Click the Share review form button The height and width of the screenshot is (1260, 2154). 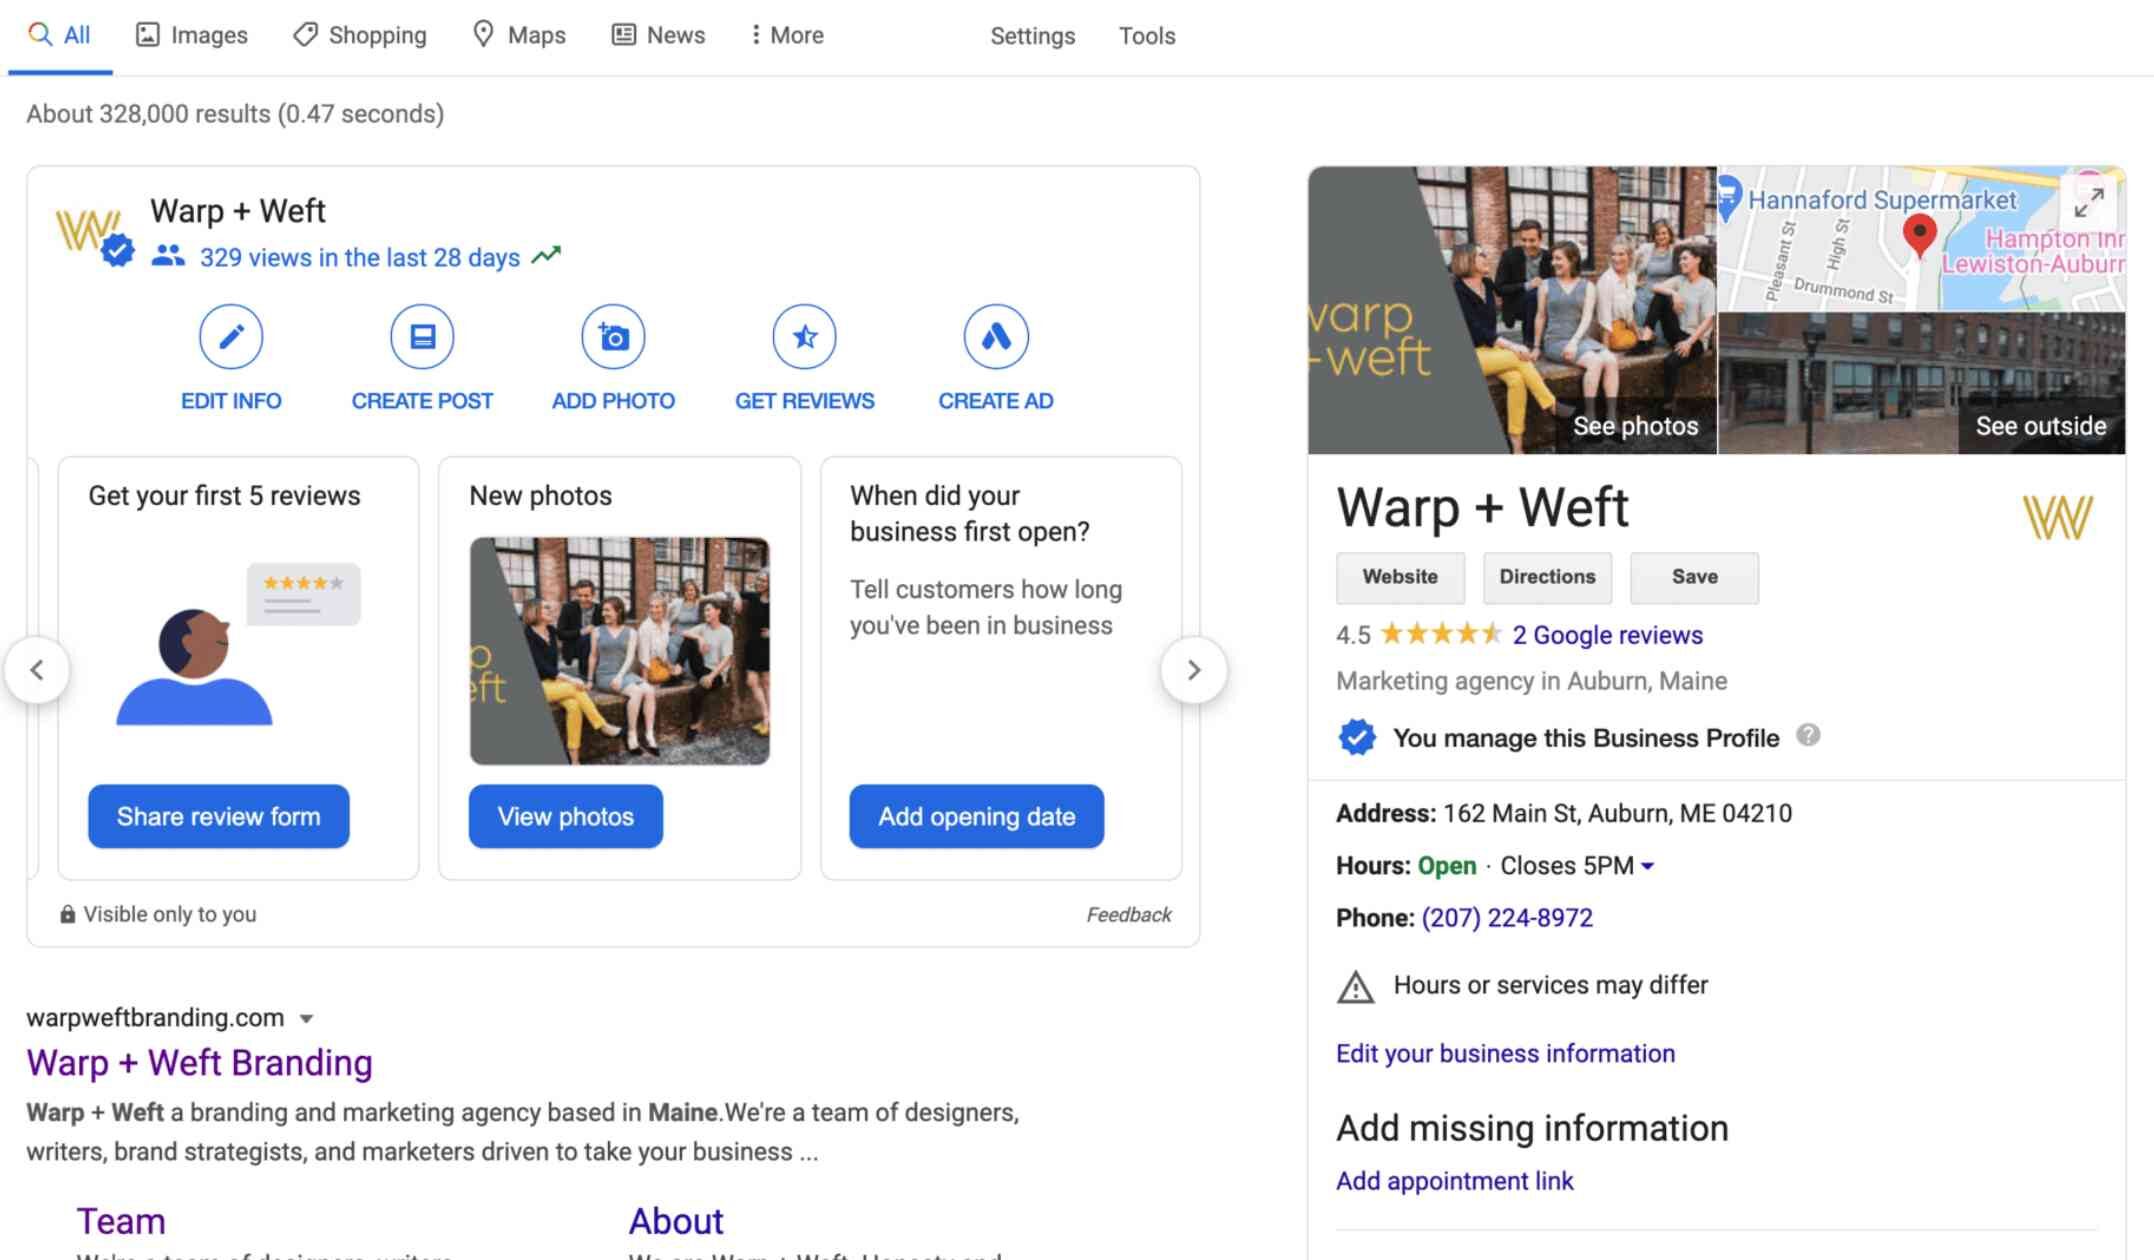pos(219,816)
